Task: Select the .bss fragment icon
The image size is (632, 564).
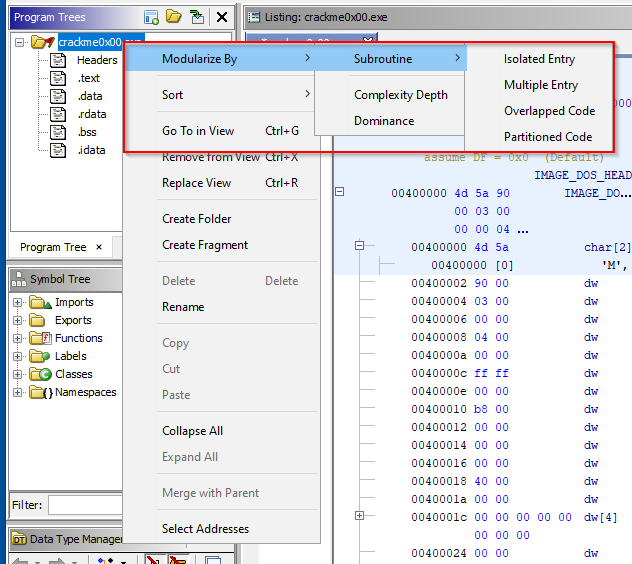Action: point(58,132)
